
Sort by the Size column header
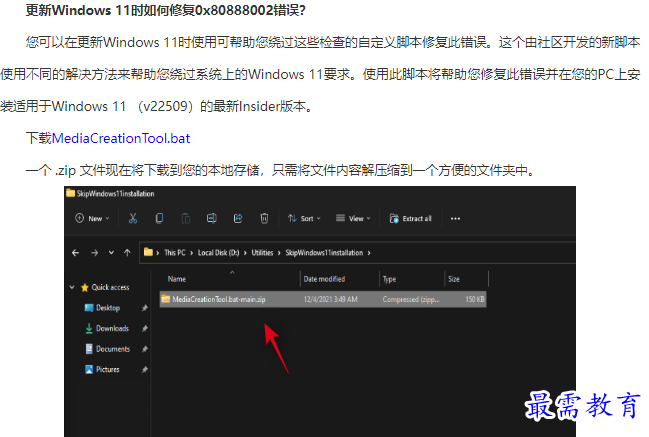click(x=454, y=279)
